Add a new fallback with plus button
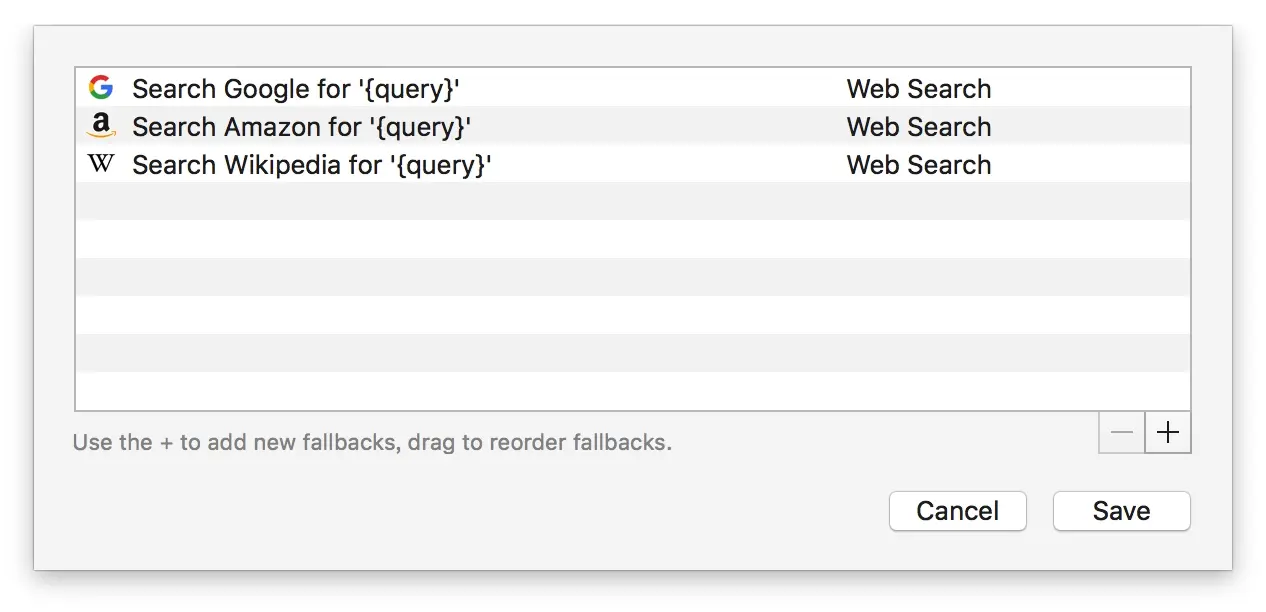 1167,433
